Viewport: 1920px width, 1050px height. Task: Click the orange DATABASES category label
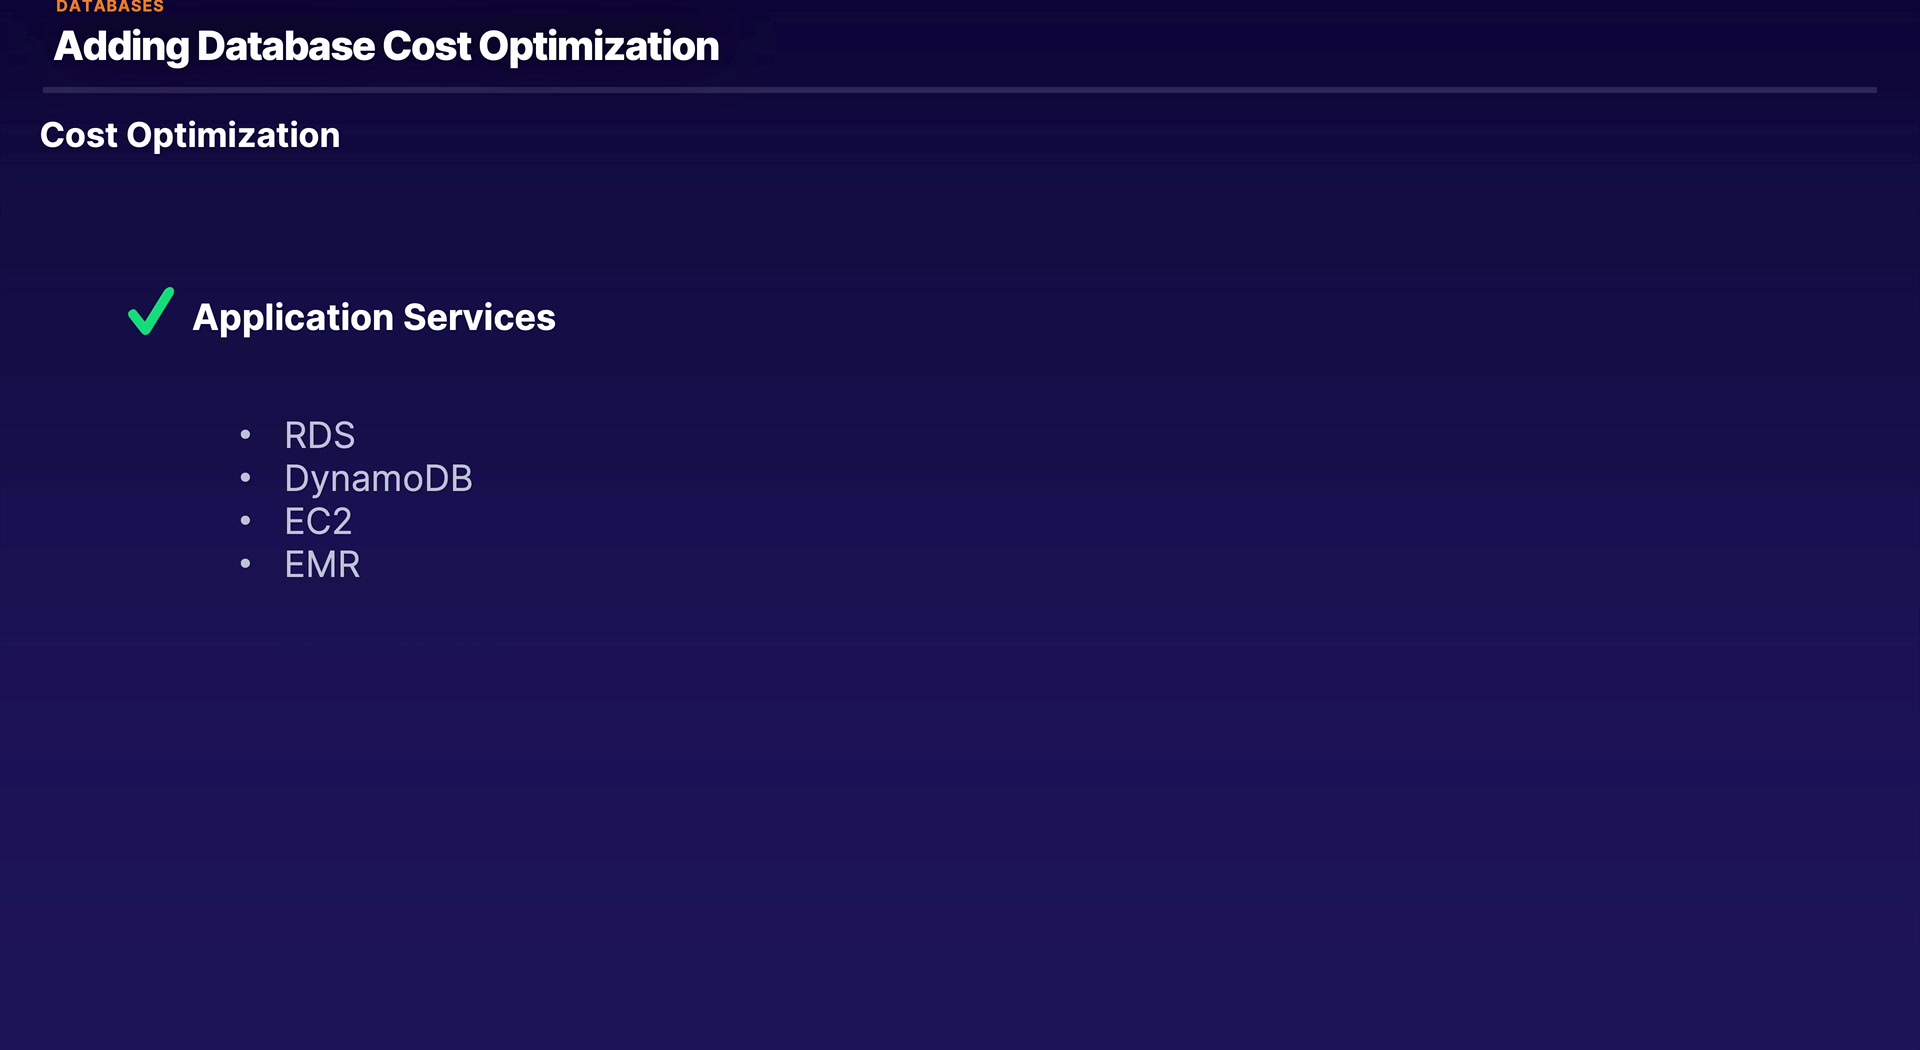click(x=110, y=7)
